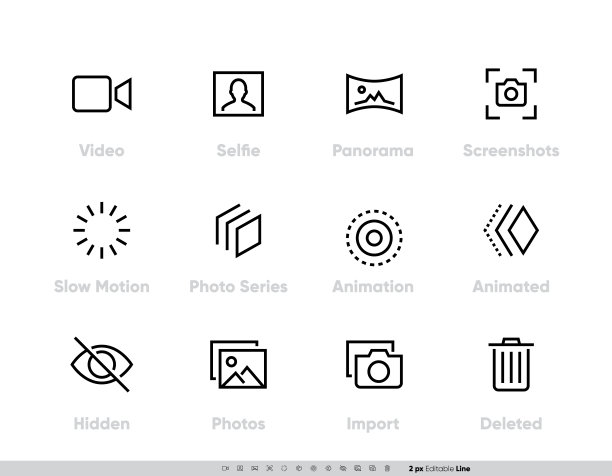Select the "Deleted" text label
The width and height of the screenshot is (612, 476).
(511, 424)
